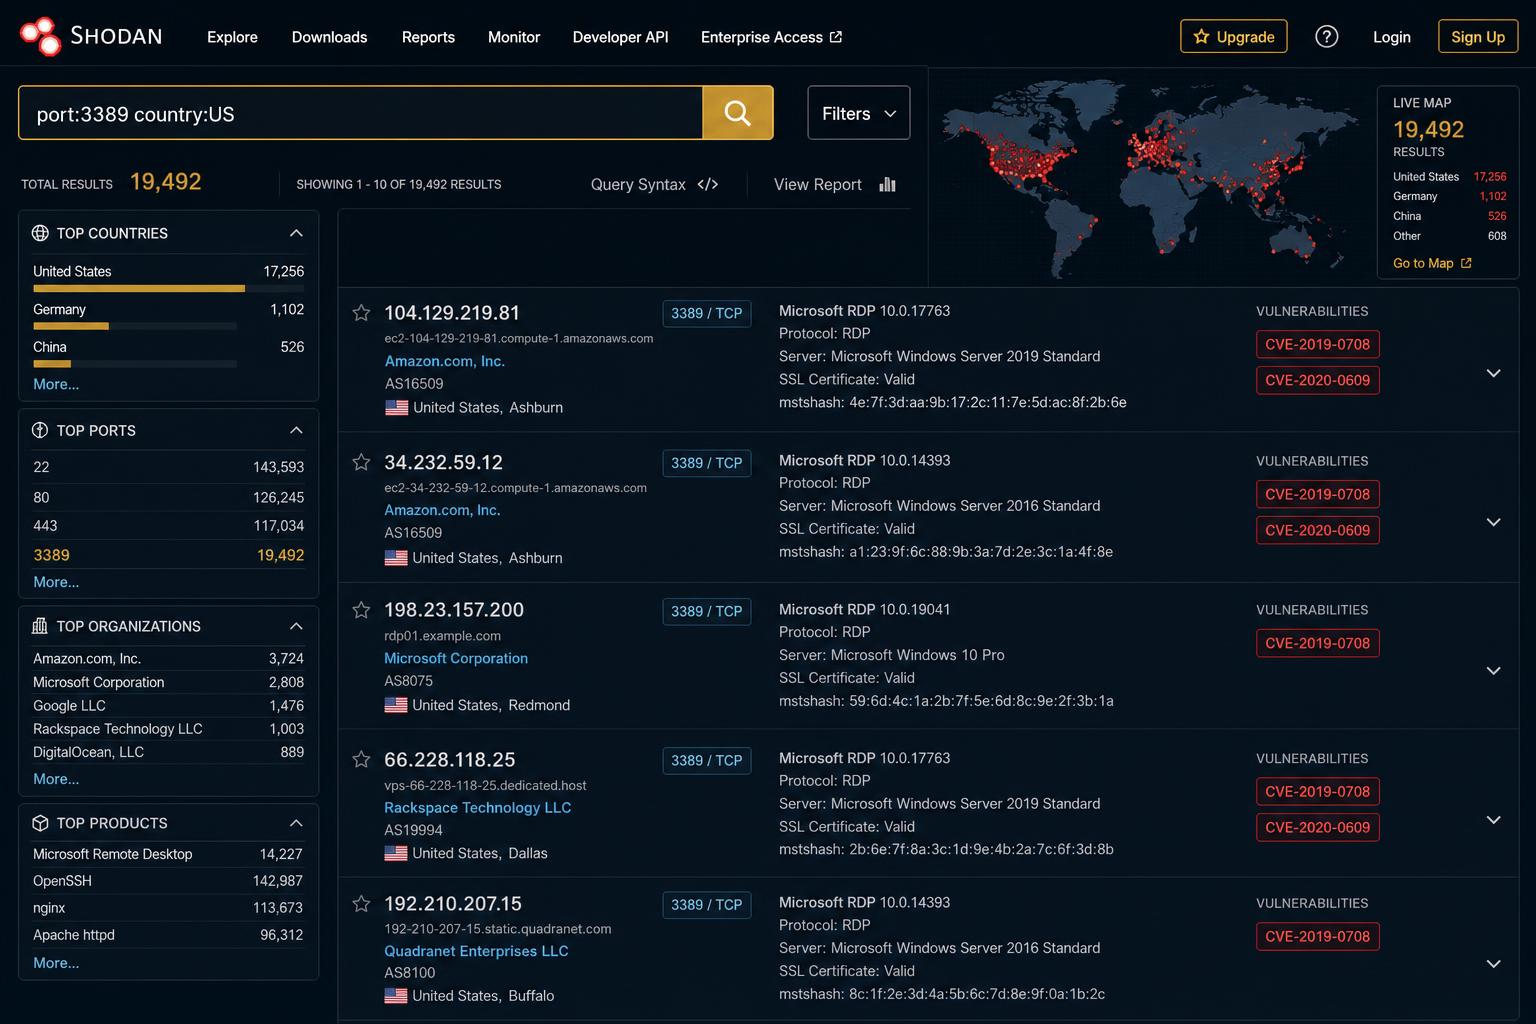Click the Login link
The height and width of the screenshot is (1024, 1536).
click(1391, 37)
